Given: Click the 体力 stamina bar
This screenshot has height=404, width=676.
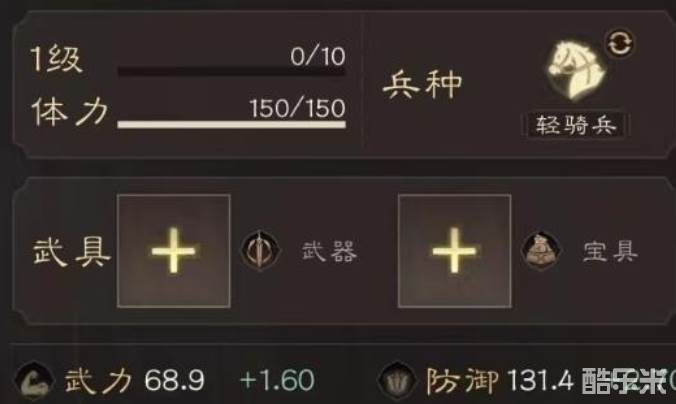Looking at the screenshot, I should tap(232, 125).
